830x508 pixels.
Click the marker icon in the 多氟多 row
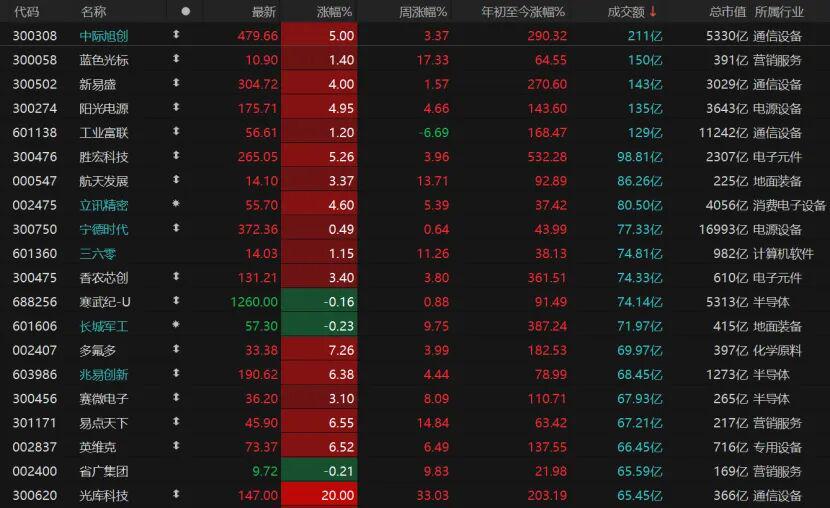coord(177,350)
